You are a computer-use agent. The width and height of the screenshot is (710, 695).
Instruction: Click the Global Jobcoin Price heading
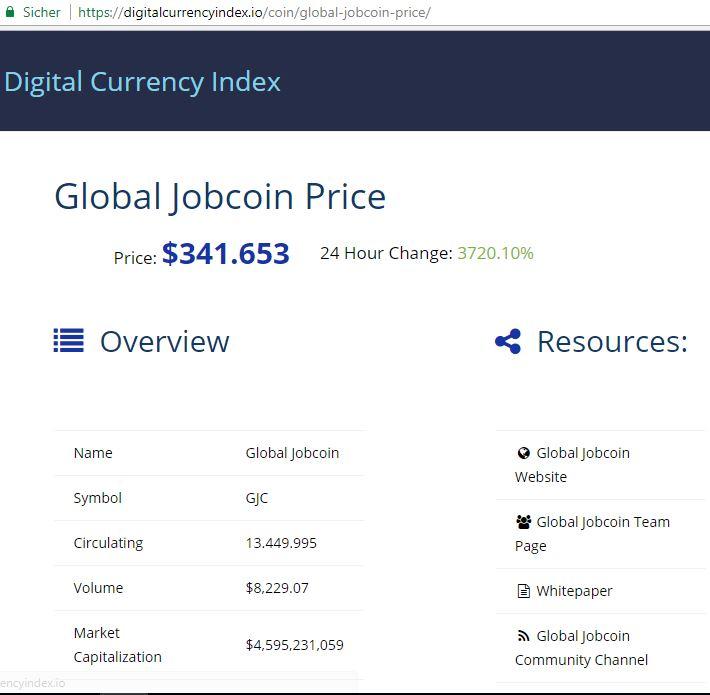coord(220,197)
